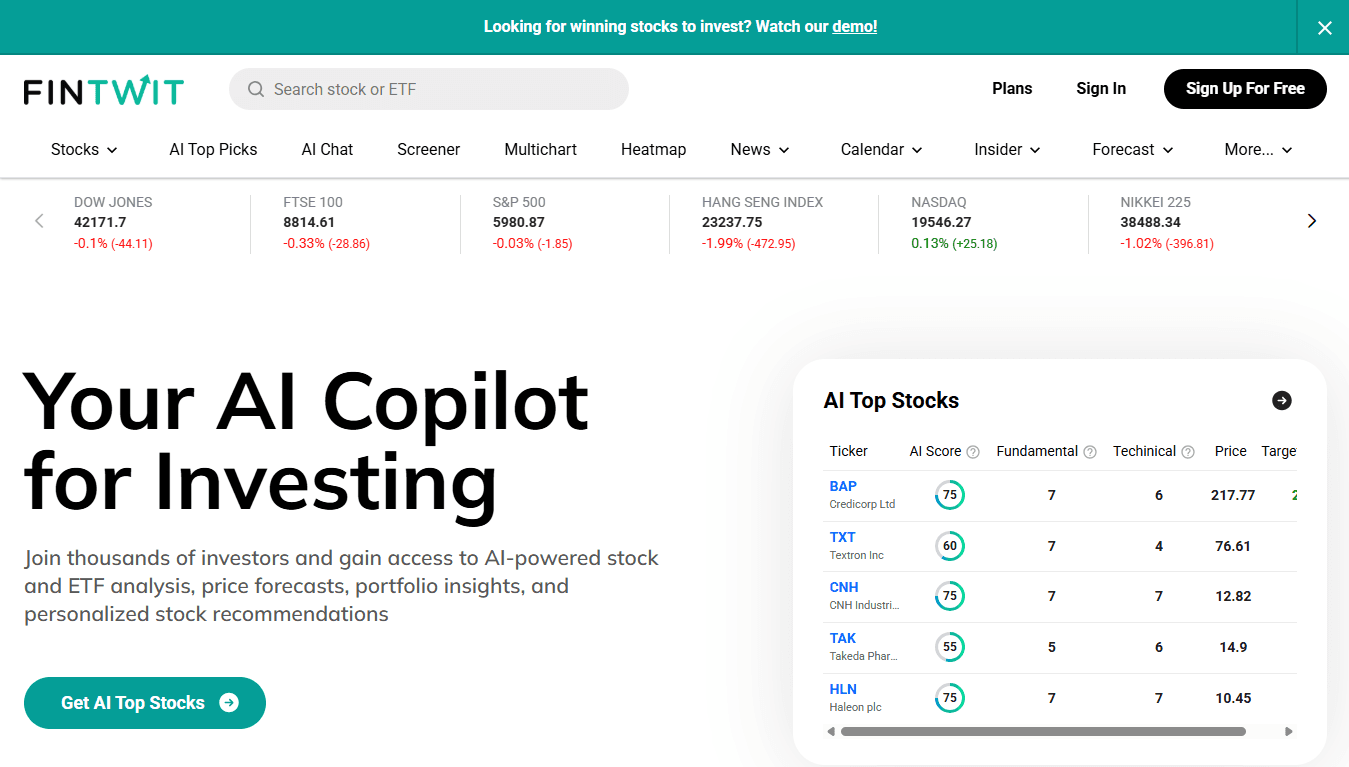The image size is (1349, 767).
Task: Click the Technical column help icon
Action: coord(1188,452)
